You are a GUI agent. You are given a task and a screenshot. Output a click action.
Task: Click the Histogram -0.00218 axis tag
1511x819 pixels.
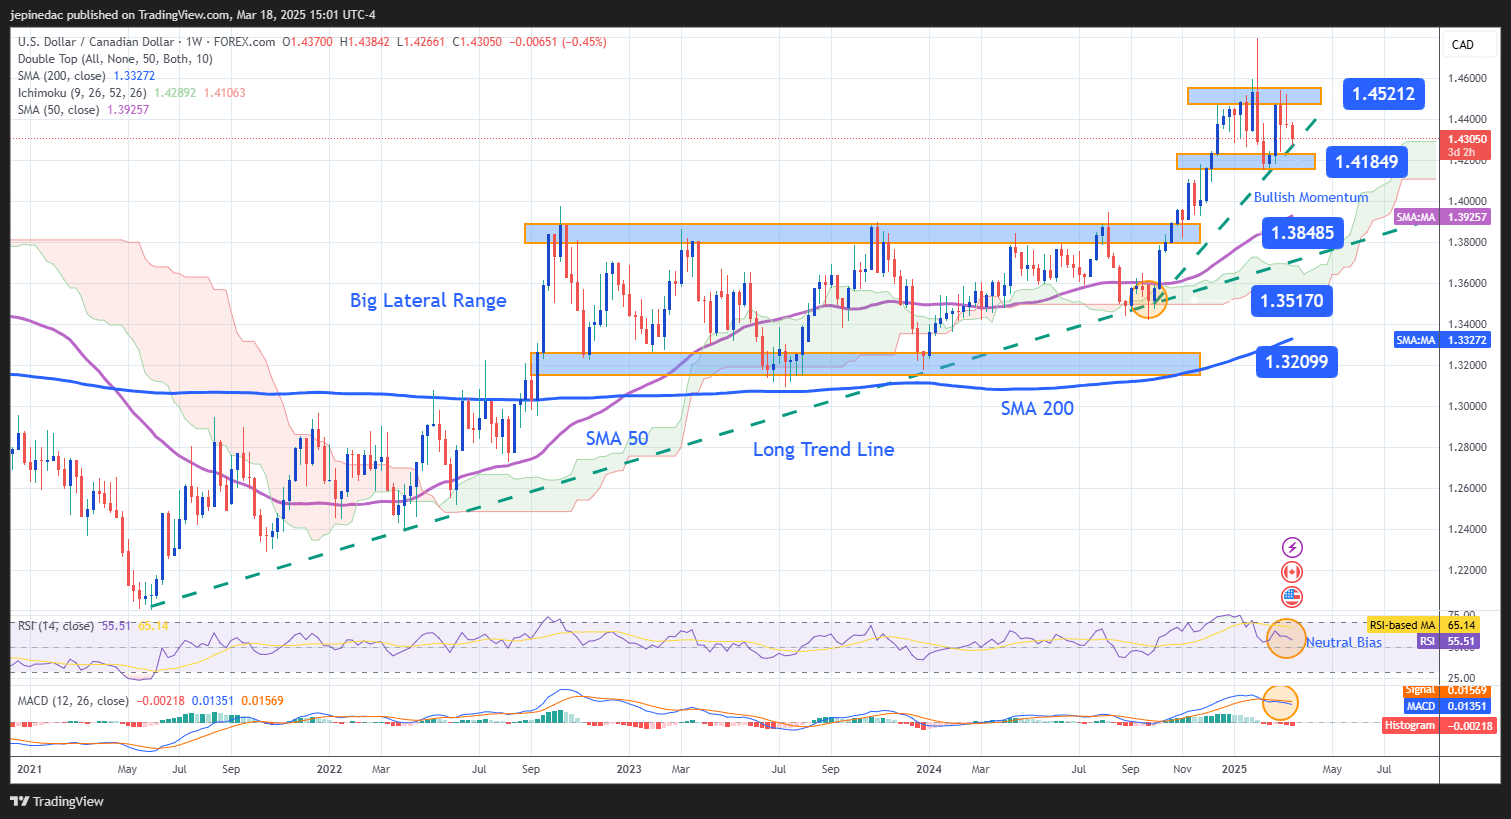tap(1440, 725)
